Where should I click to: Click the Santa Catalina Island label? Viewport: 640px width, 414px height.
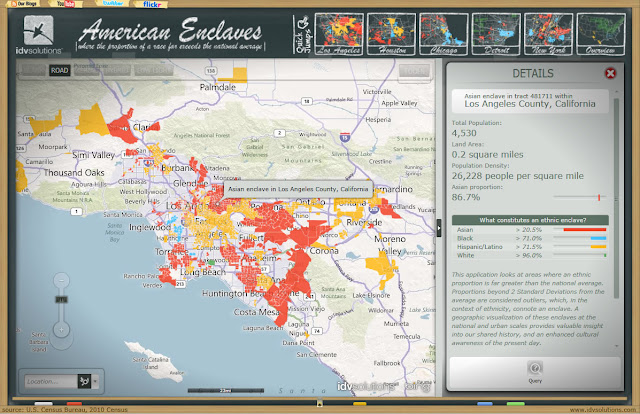coord(150,363)
